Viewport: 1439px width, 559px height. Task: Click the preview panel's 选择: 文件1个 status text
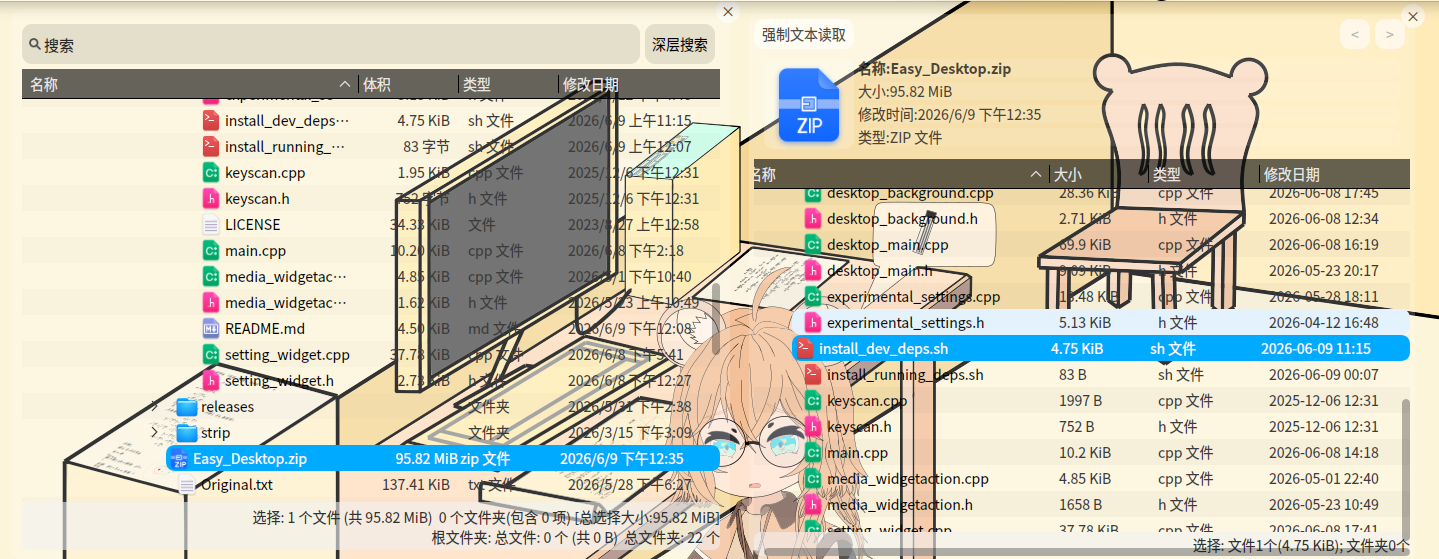[x=1300, y=546]
